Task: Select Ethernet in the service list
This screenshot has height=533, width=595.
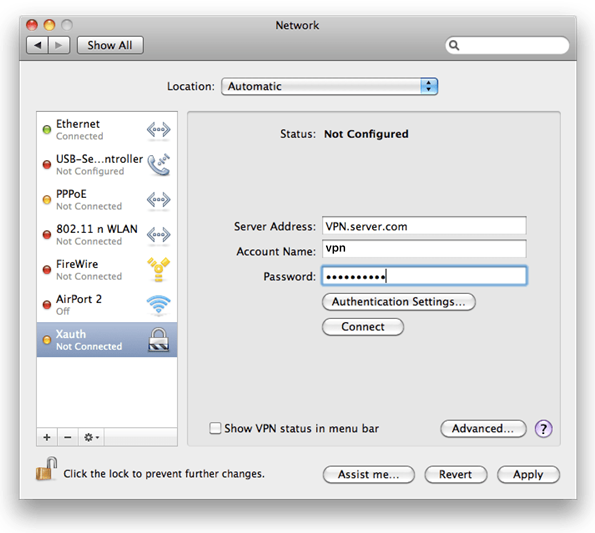Action: [107, 129]
